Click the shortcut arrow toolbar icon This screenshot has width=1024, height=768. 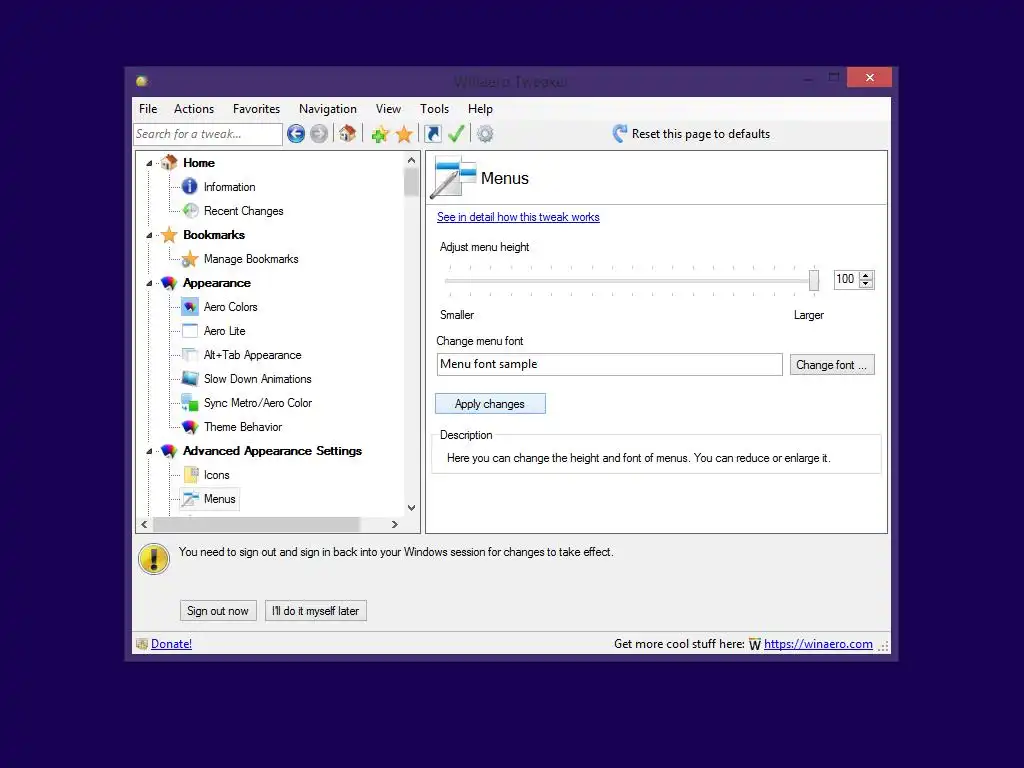coord(432,134)
